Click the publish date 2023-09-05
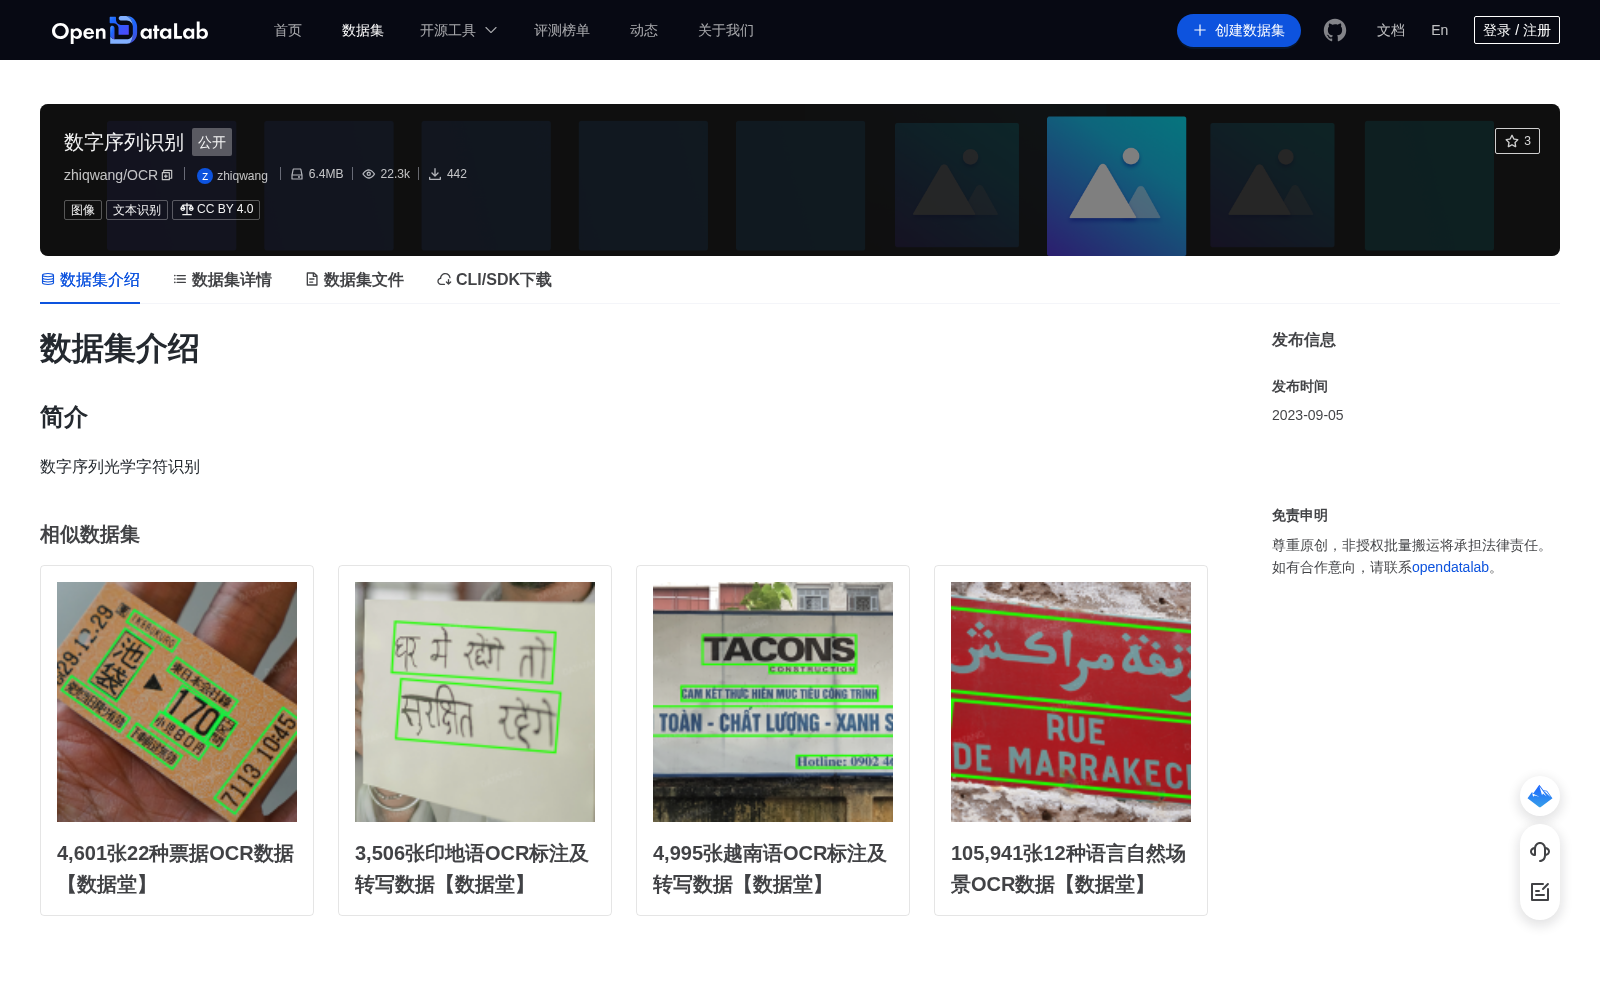This screenshot has height=1000, width=1600. [x=1308, y=415]
